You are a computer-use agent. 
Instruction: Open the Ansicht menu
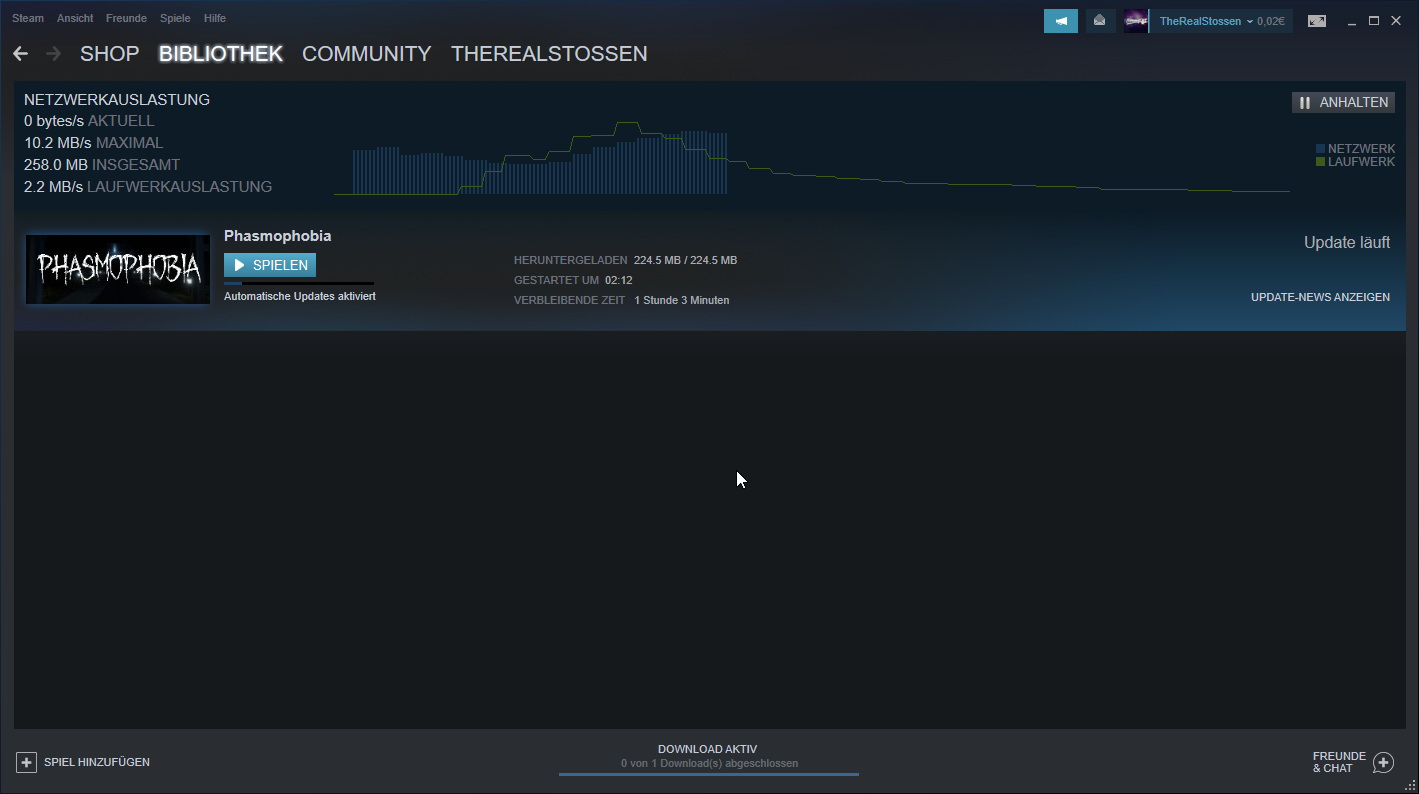[x=75, y=18]
